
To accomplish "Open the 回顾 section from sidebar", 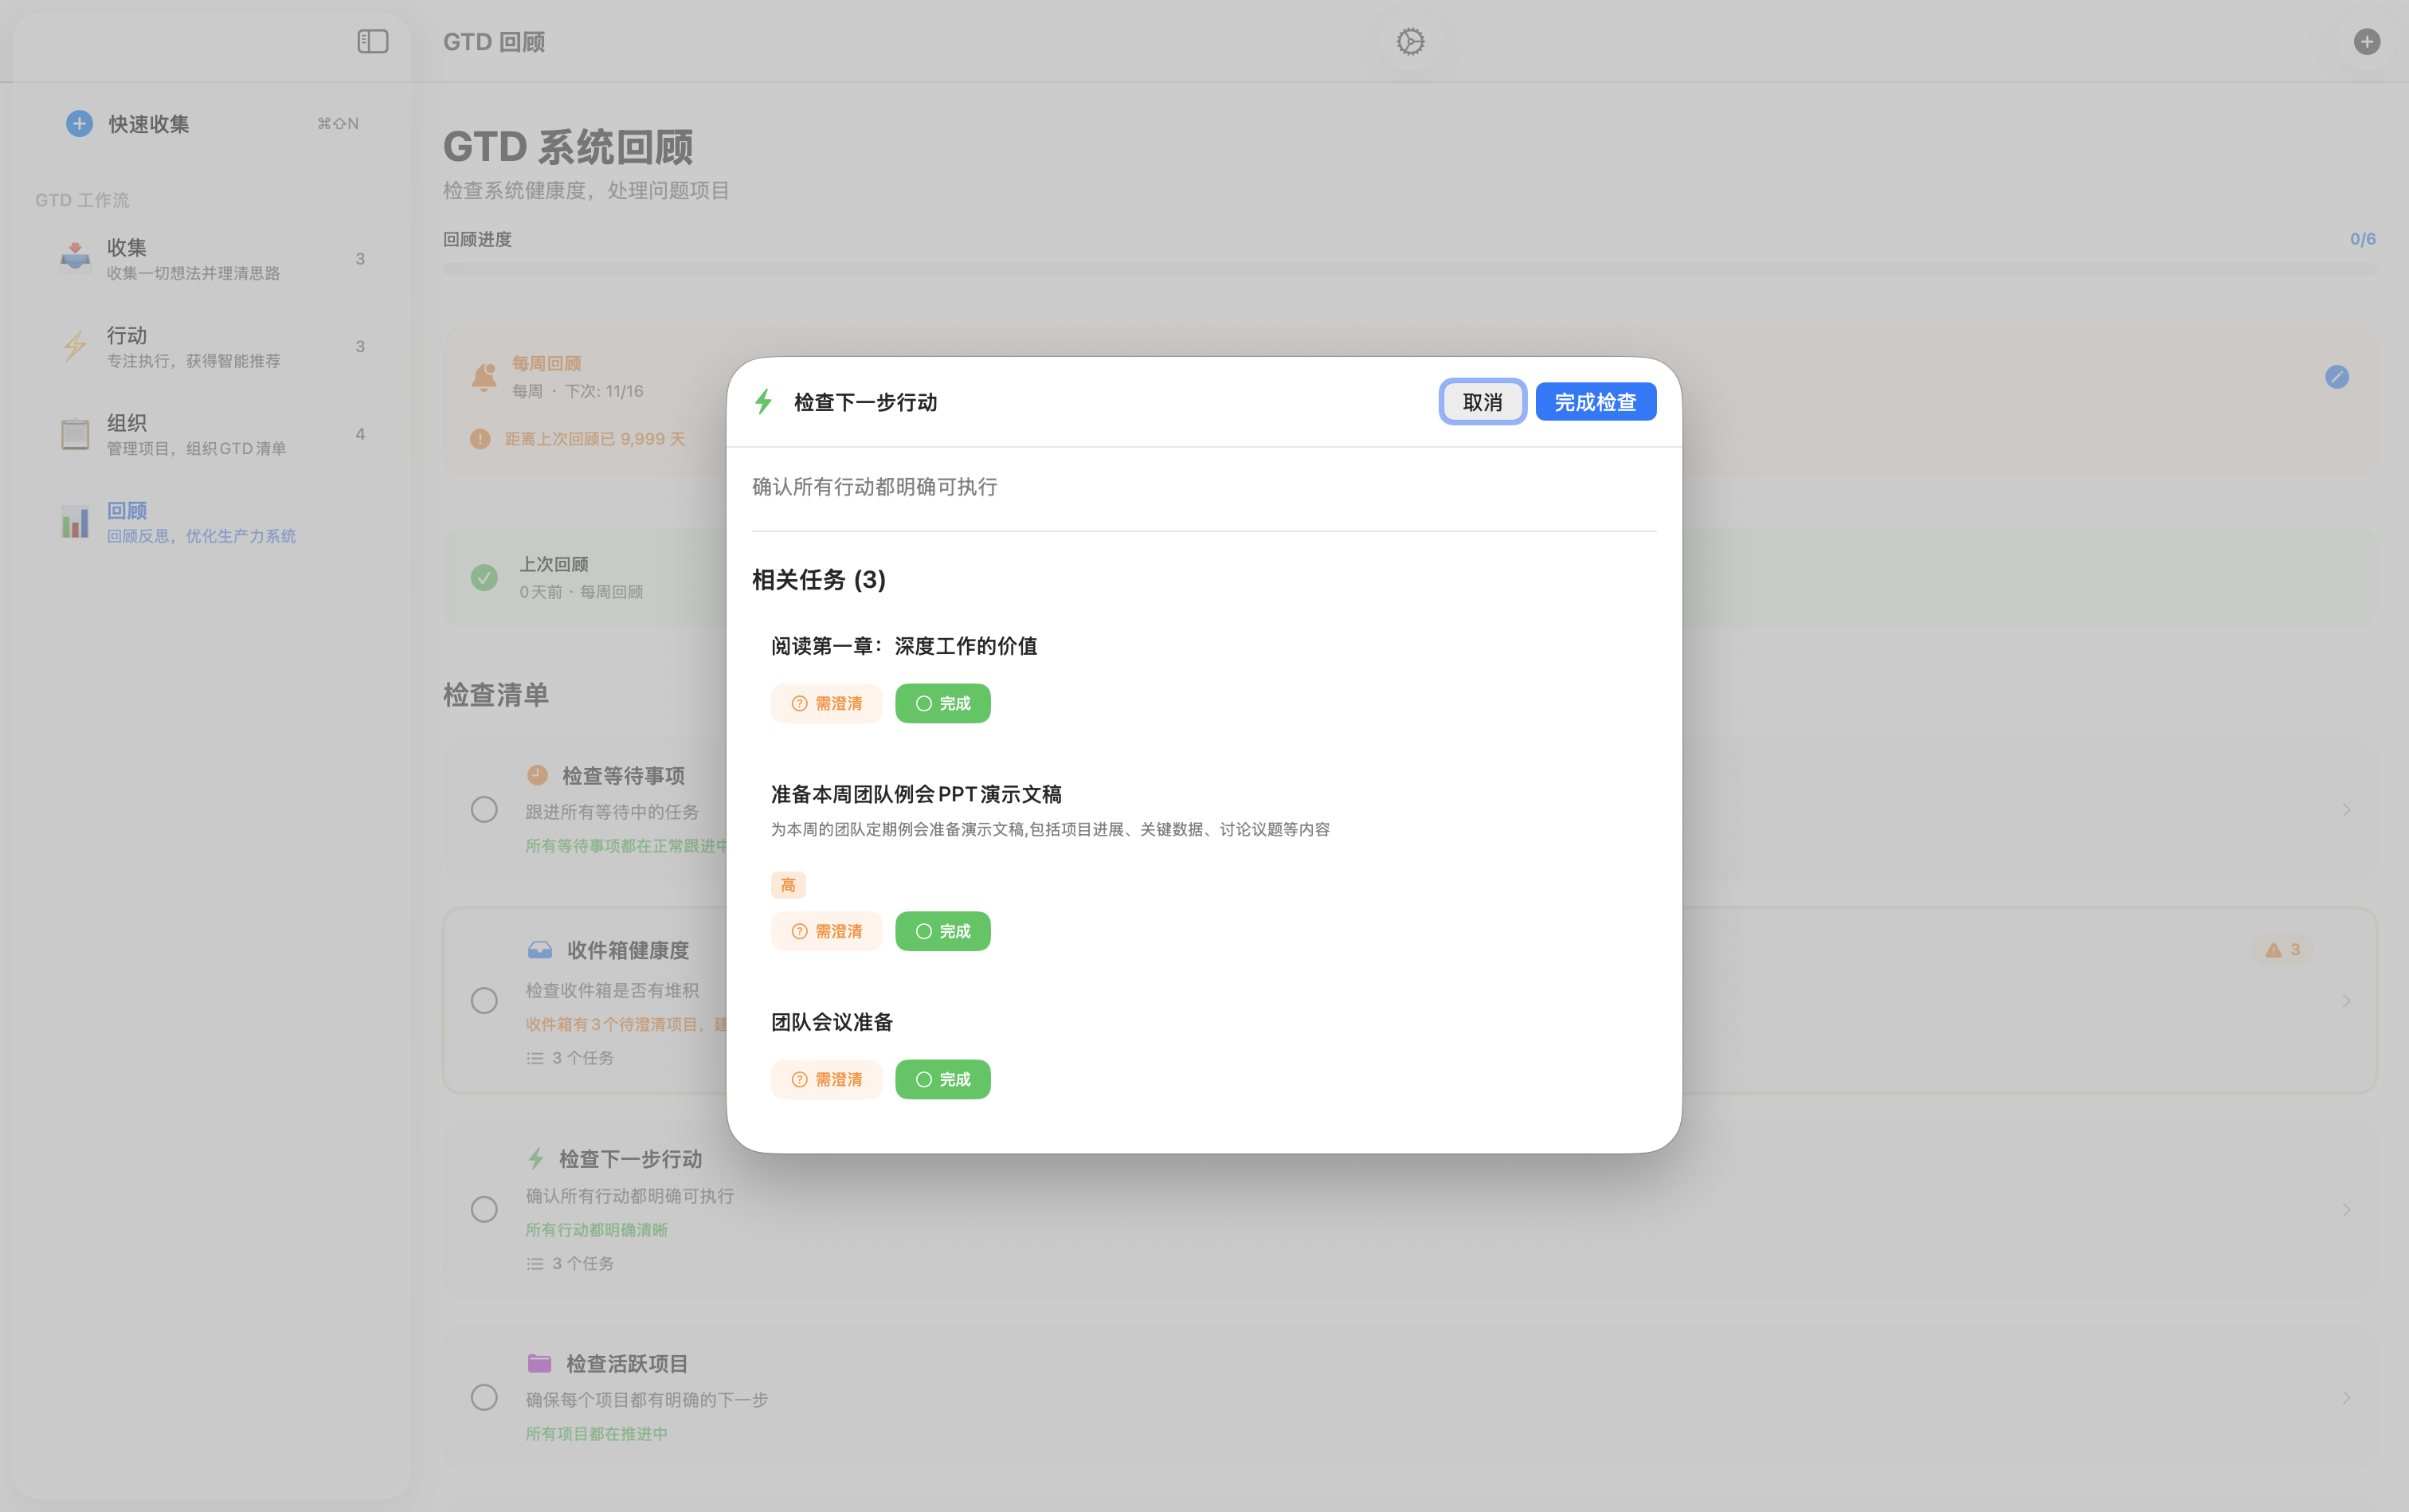I will tap(128, 510).
